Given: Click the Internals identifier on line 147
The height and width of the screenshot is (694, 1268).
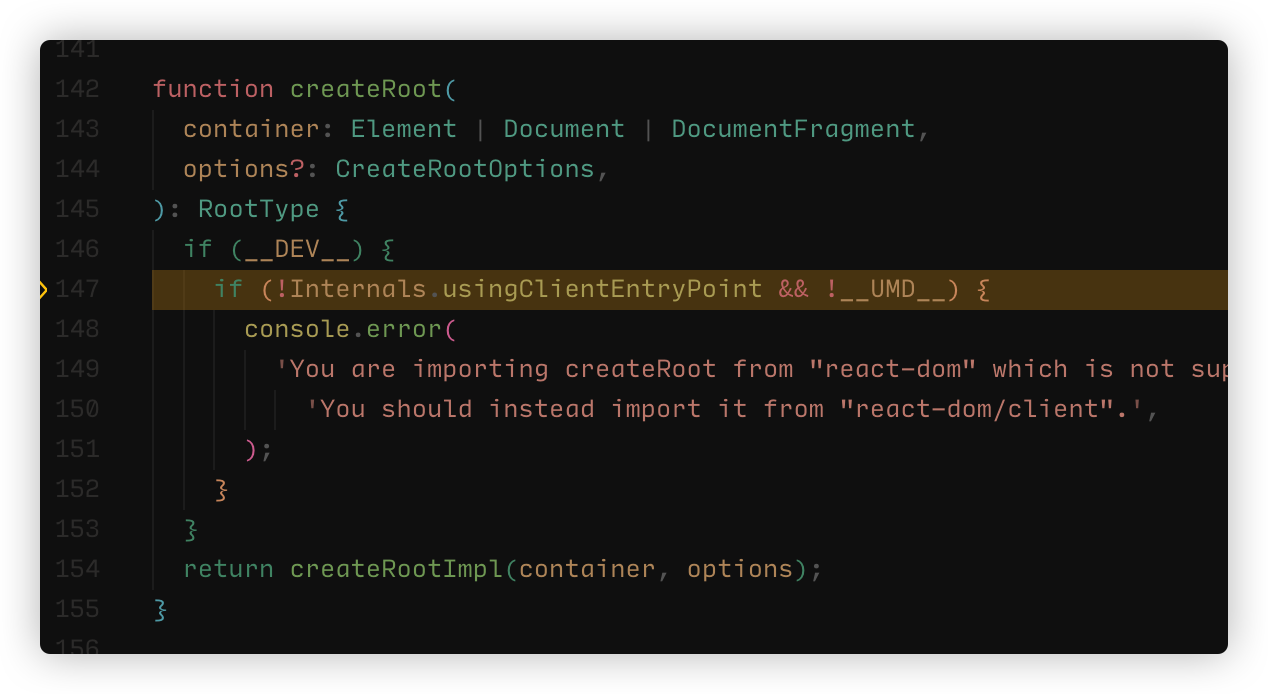Looking at the screenshot, I should 359,289.
